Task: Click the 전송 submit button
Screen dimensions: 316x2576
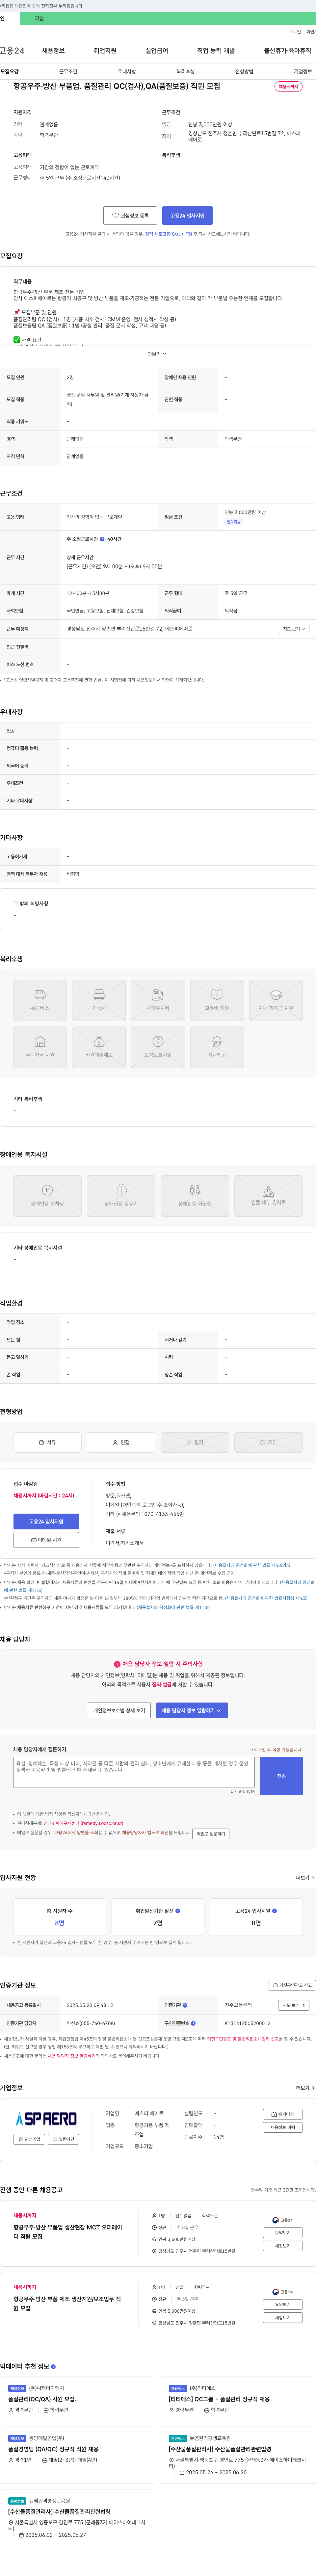Action: coord(281,1776)
